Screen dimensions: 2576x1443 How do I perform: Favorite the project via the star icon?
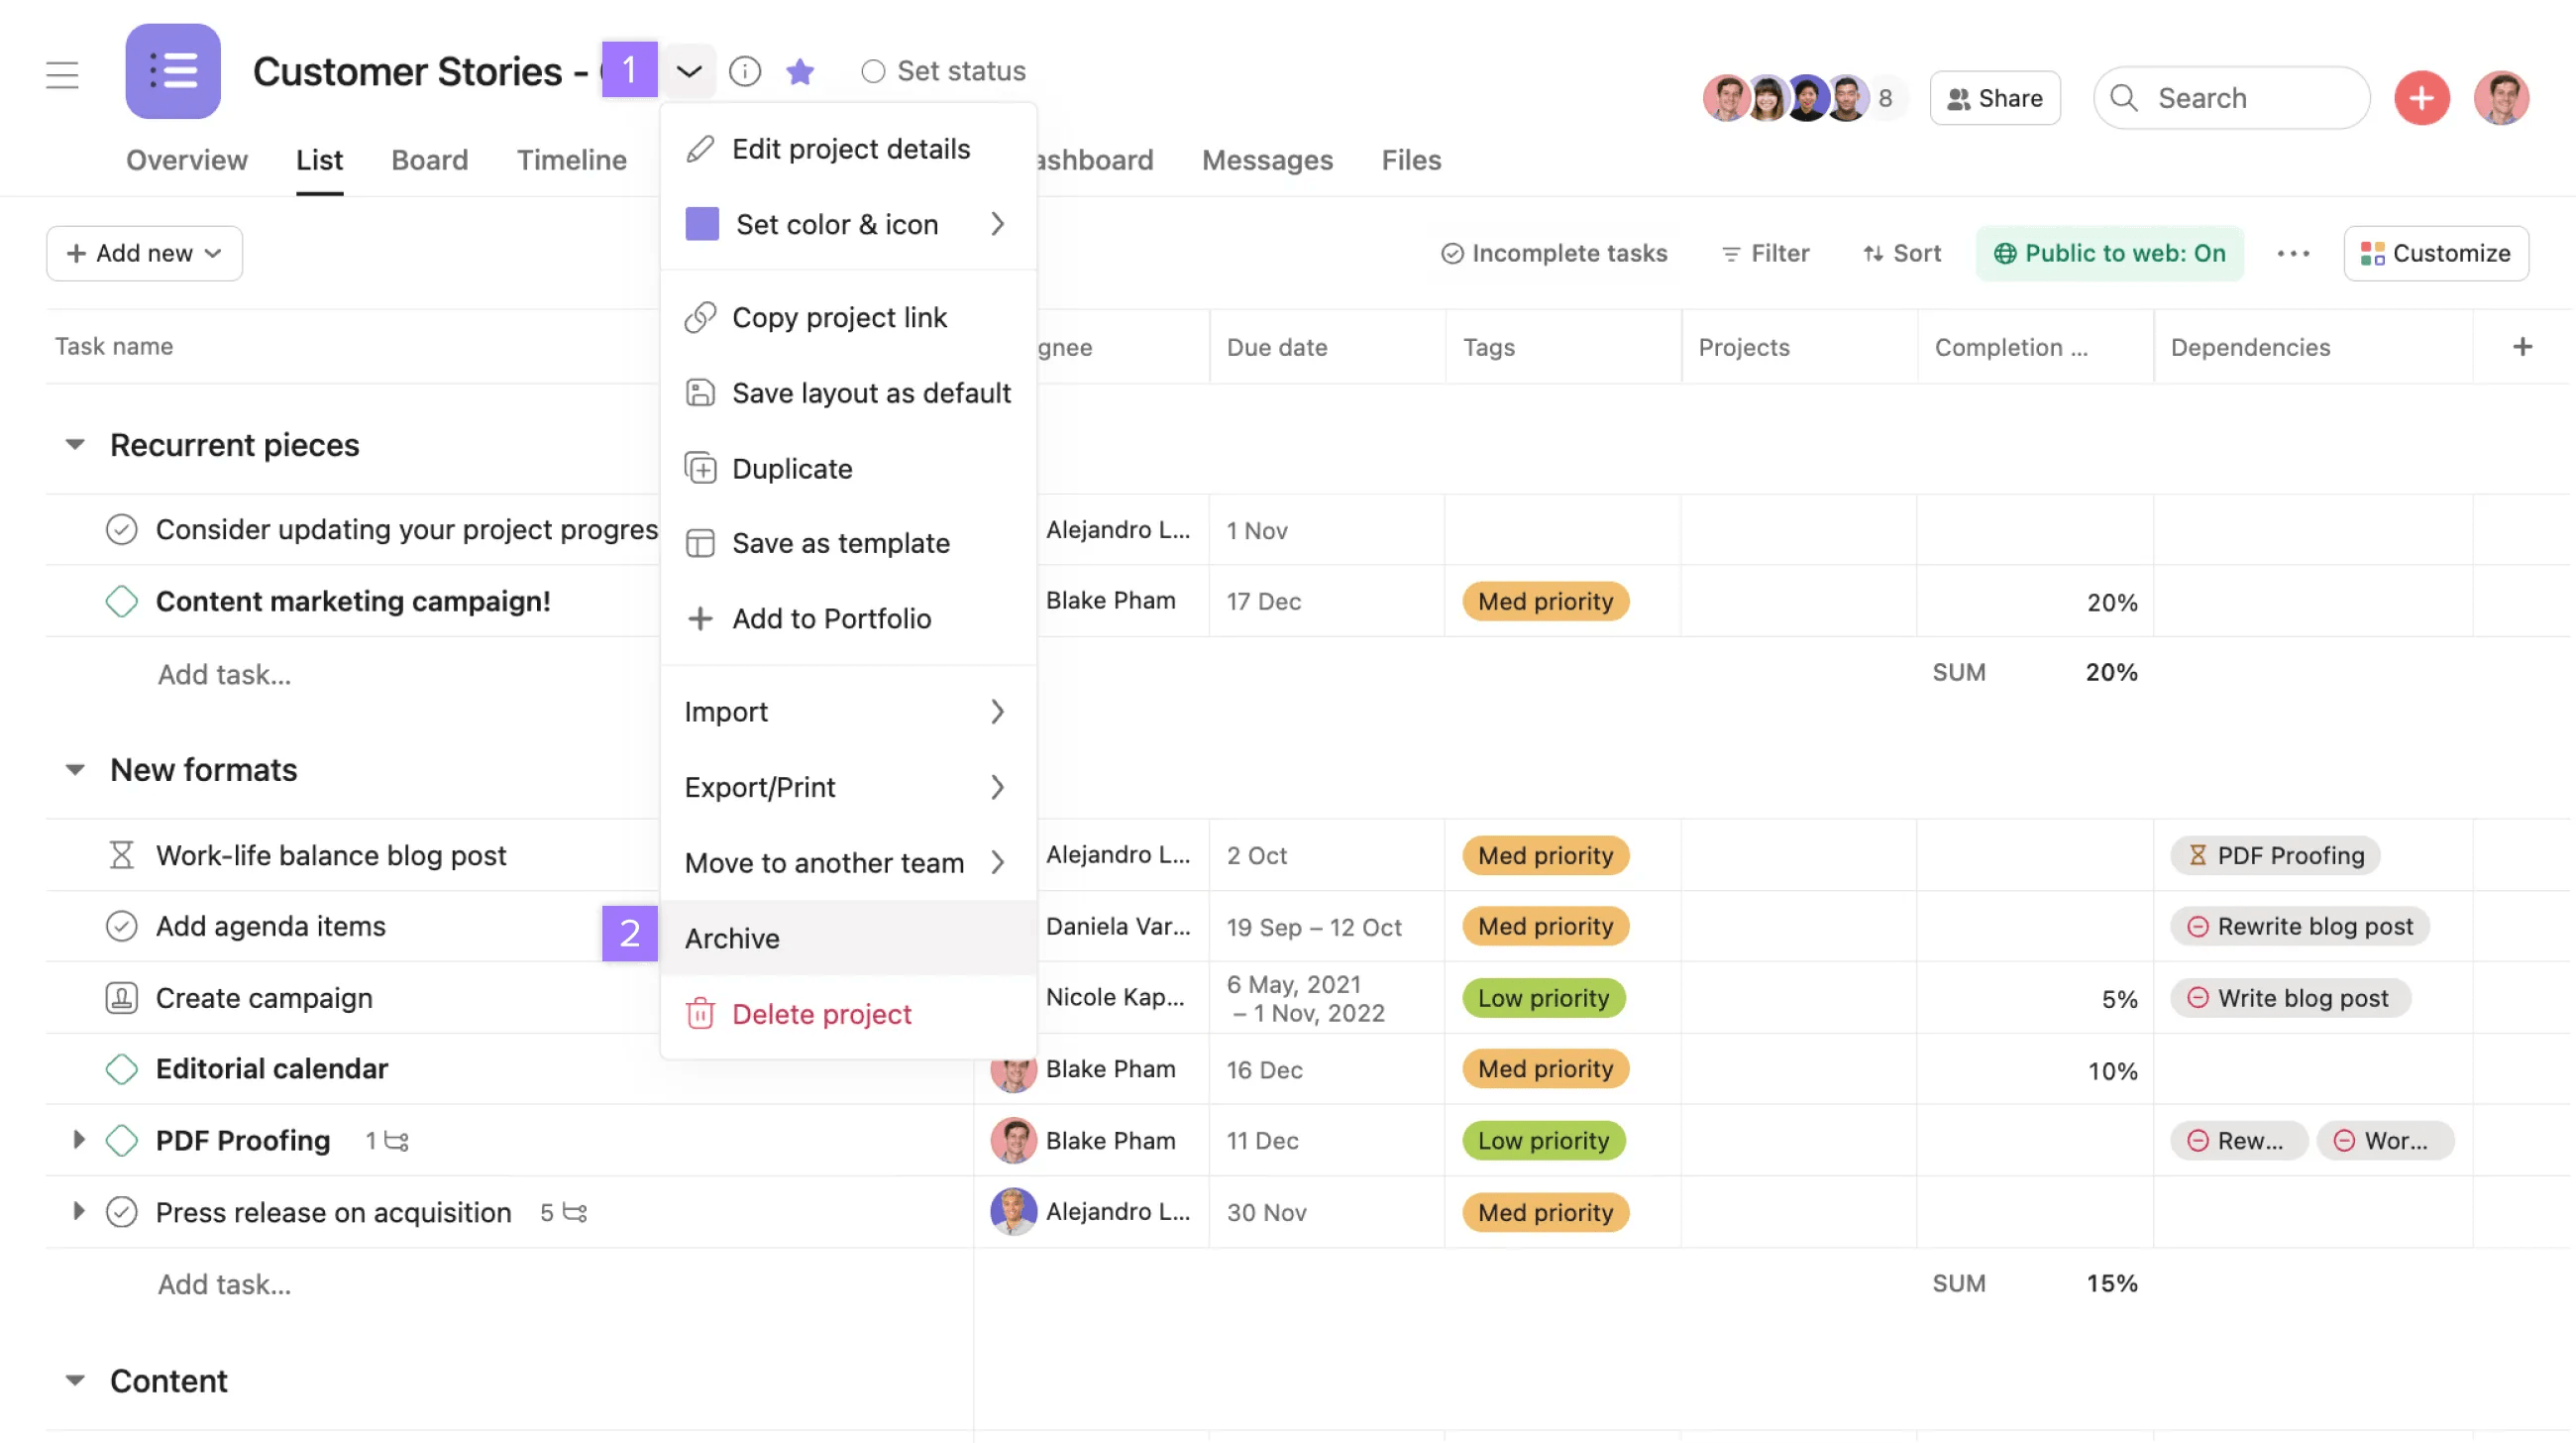coord(800,71)
